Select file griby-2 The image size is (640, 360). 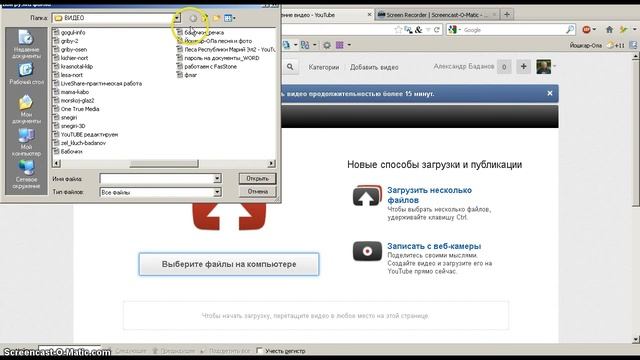coord(65,41)
